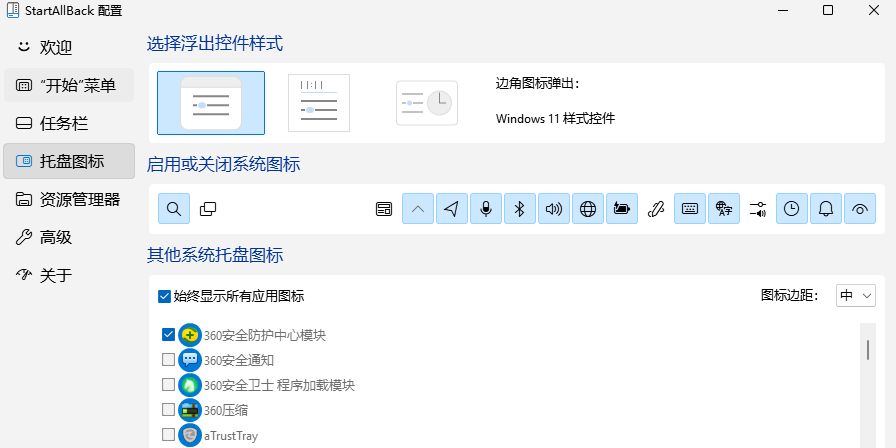Click the aTrustTray label text
This screenshot has width=896, height=448.
point(231,435)
